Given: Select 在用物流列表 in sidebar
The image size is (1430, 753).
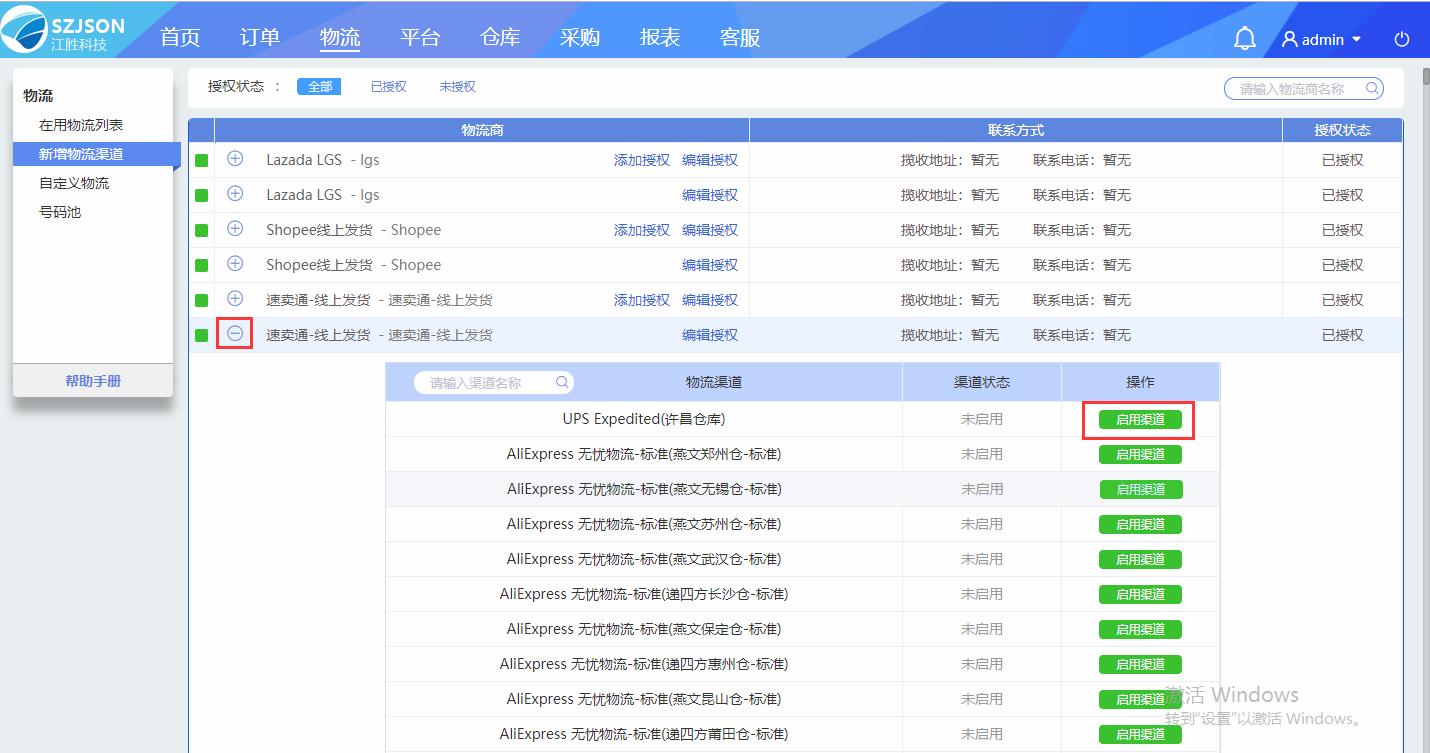Looking at the screenshot, I should [x=81, y=126].
